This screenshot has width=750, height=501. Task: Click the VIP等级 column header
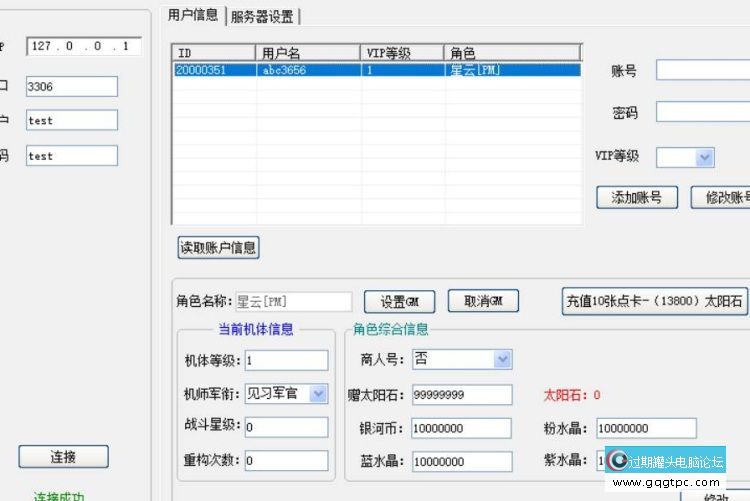(x=401, y=53)
